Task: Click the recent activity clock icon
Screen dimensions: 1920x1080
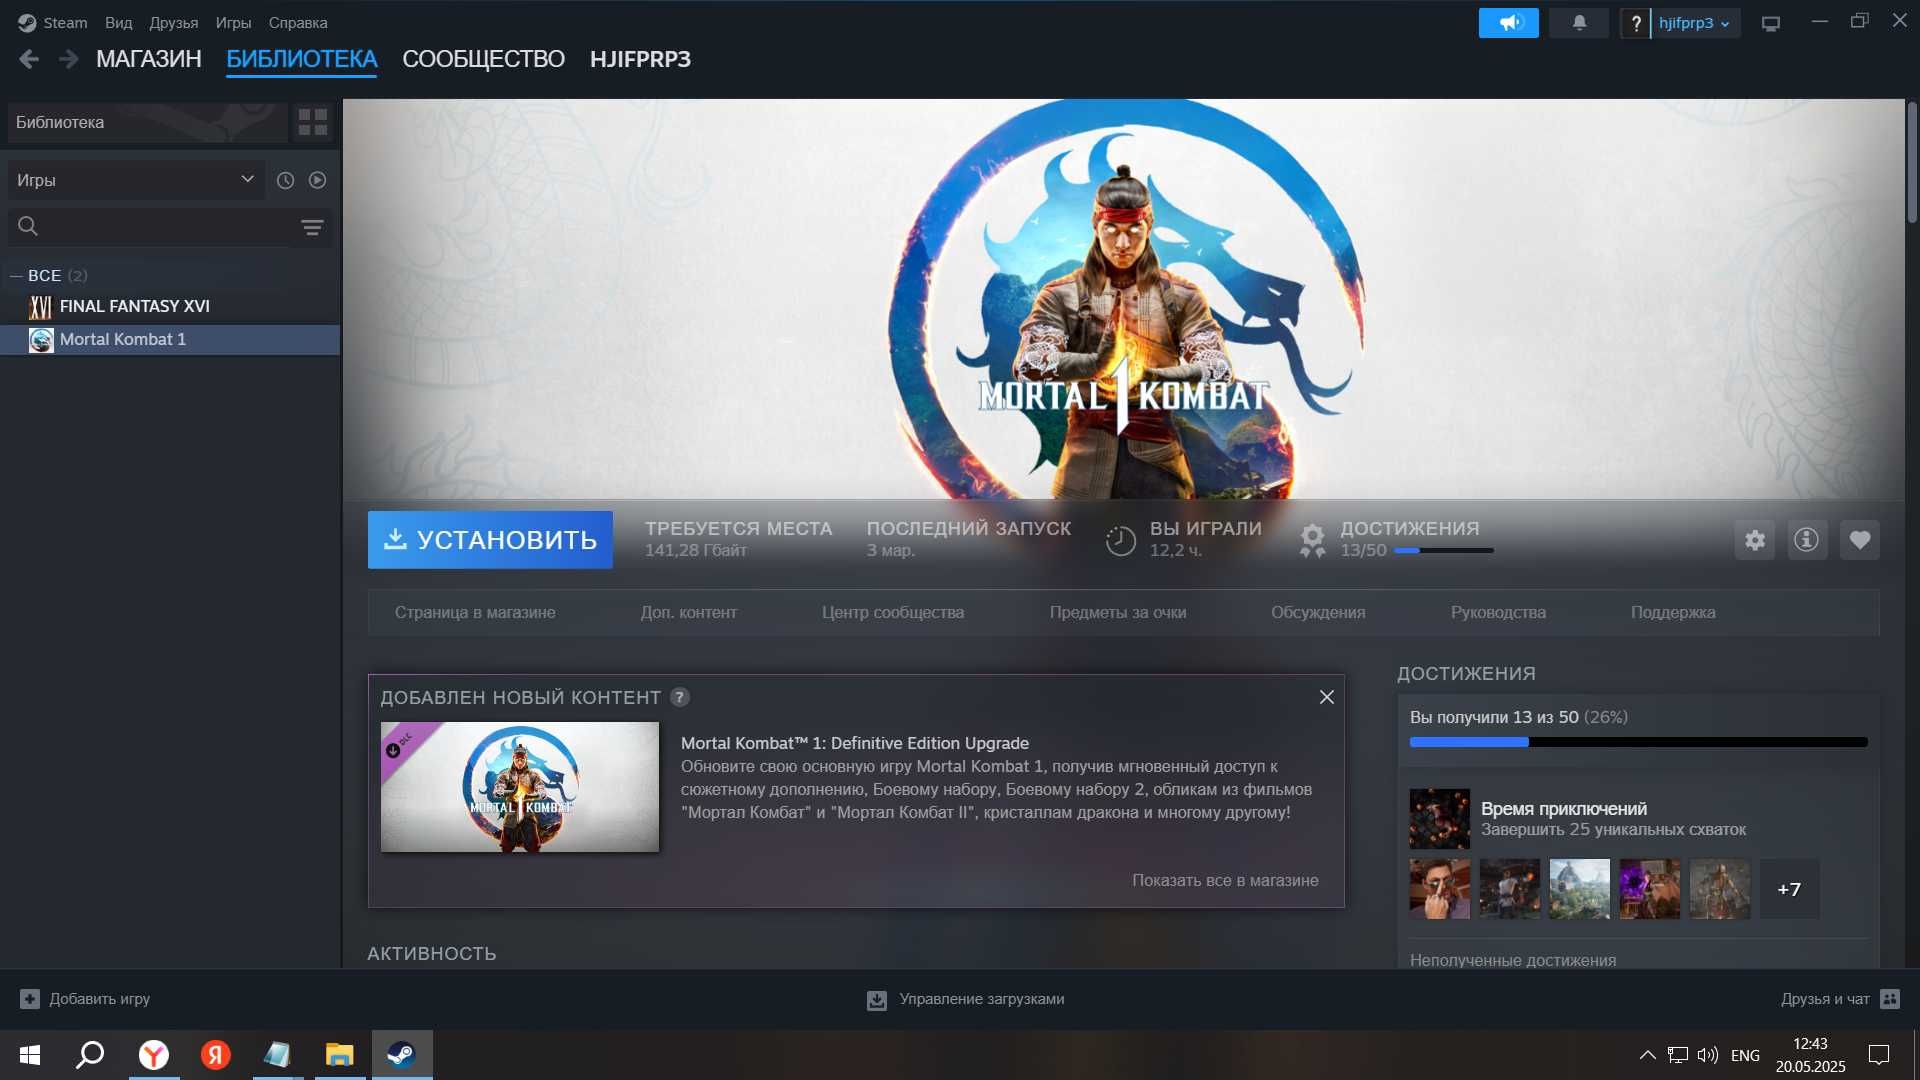Action: [285, 180]
